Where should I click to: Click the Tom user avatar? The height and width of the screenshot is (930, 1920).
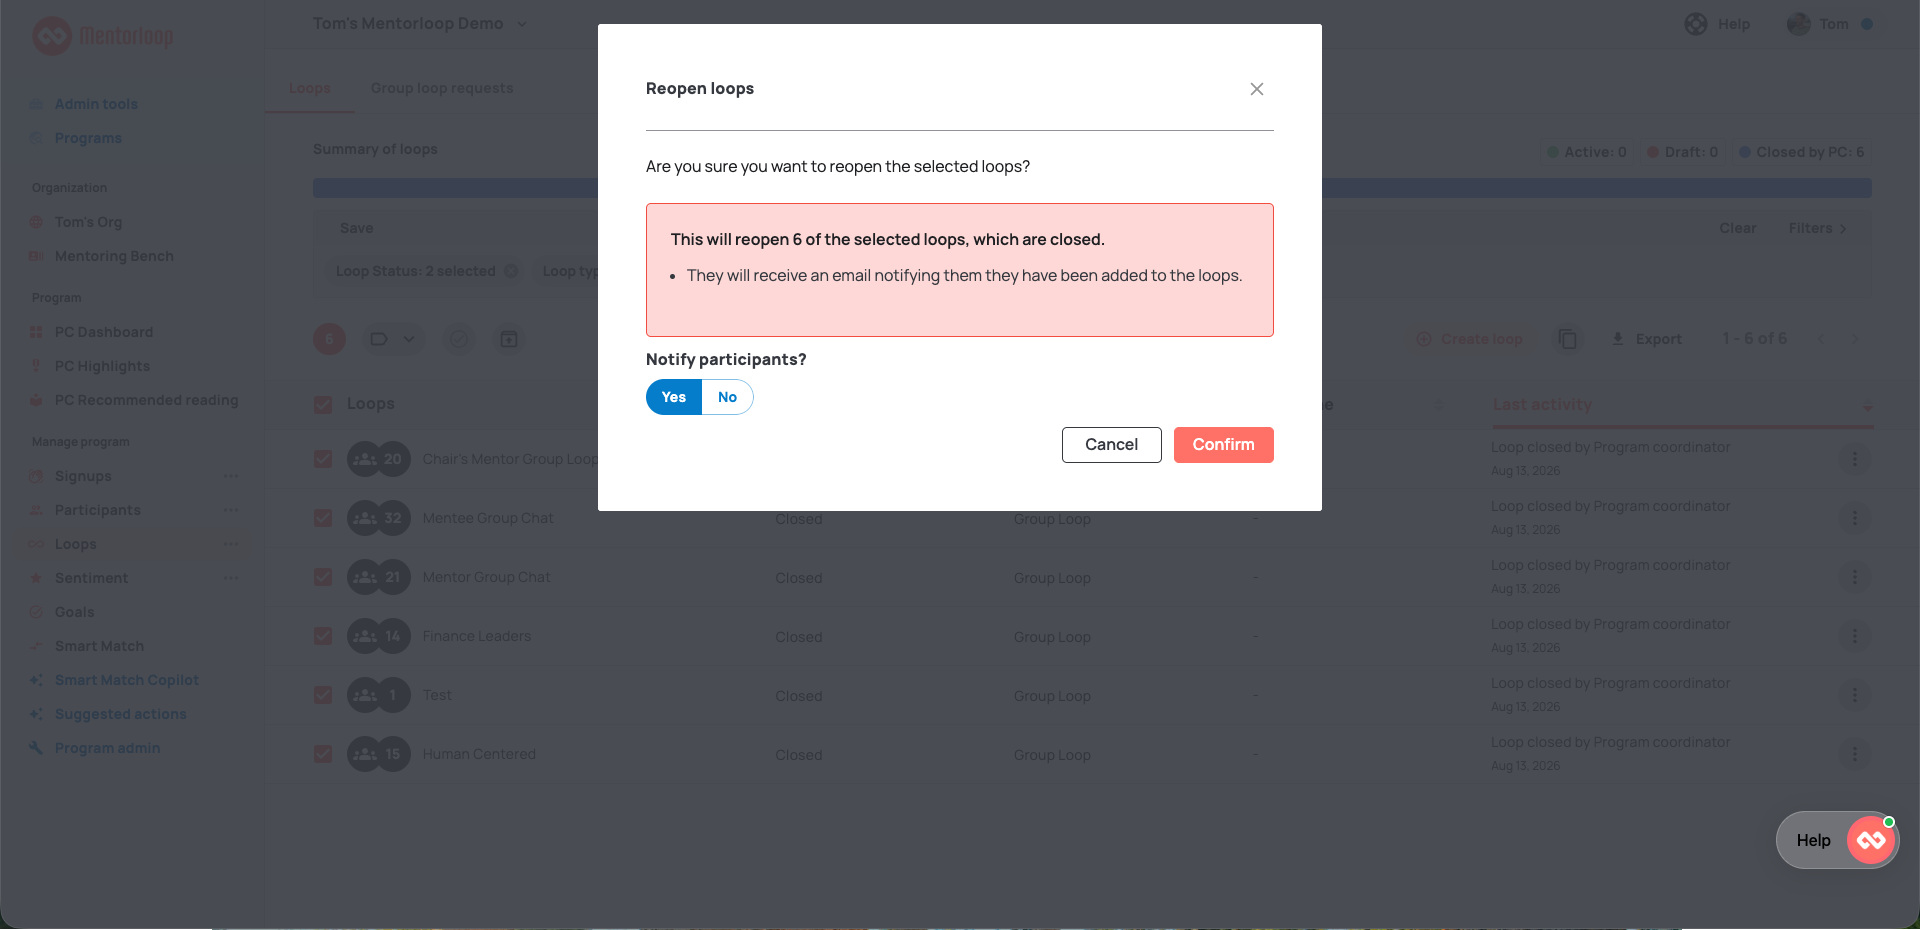click(1799, 24)
